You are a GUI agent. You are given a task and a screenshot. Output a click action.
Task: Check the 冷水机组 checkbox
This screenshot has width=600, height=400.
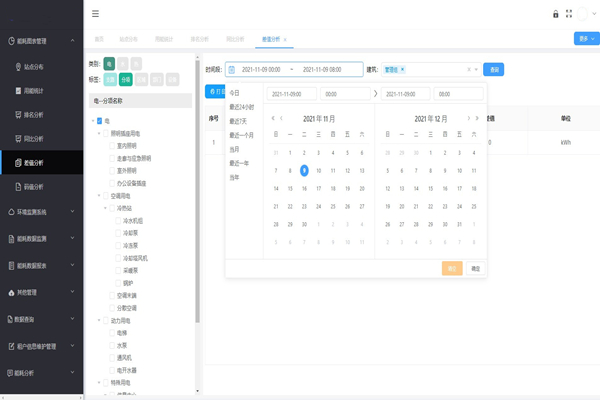click(x=118, y=221)
